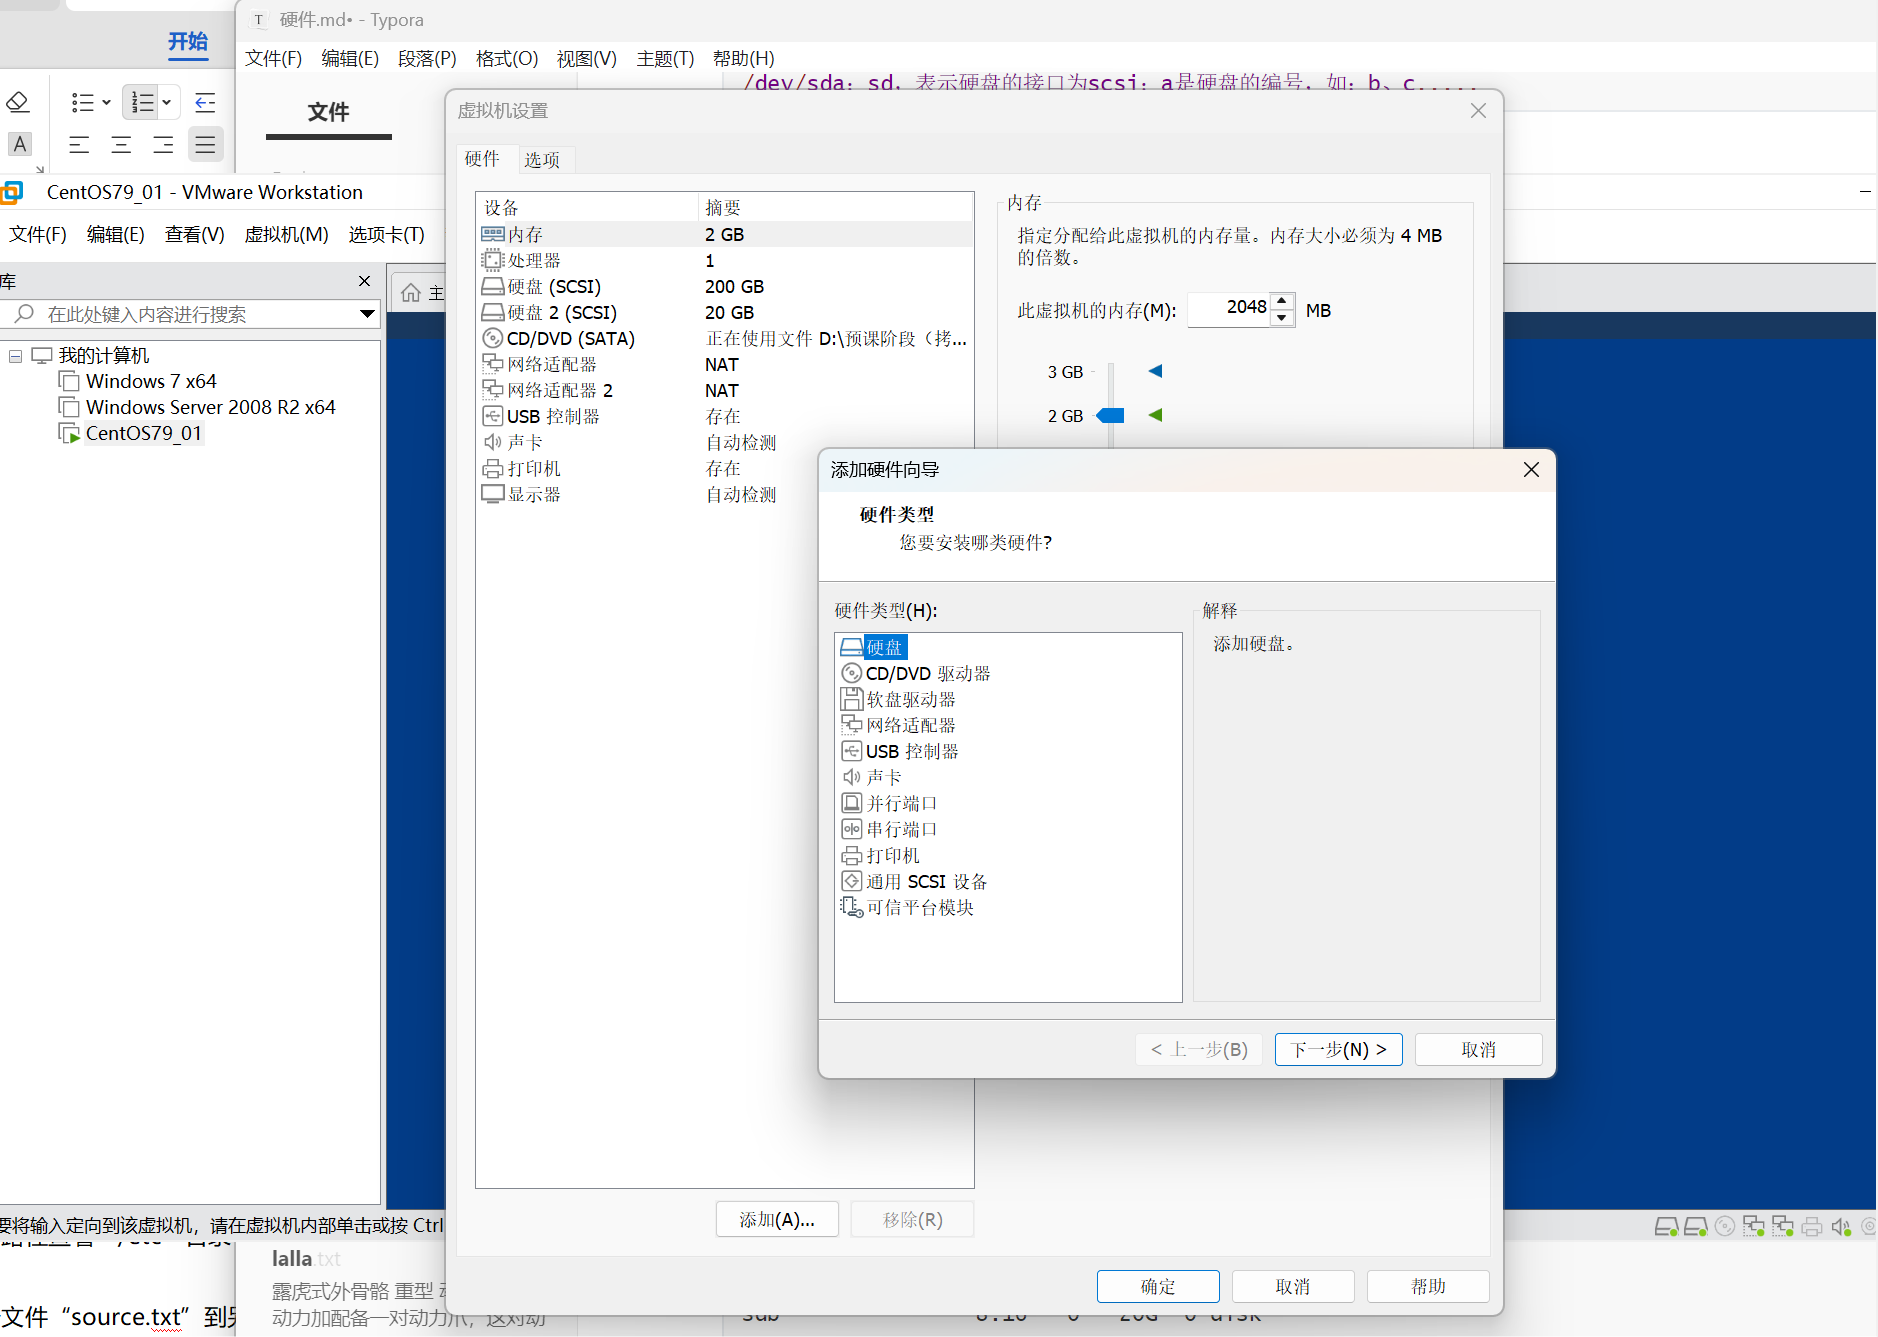Viewport: 1878px width, 1337px height.
Task: Open the bullet list dropdown arrow
Action: click(x=106, y=102)
